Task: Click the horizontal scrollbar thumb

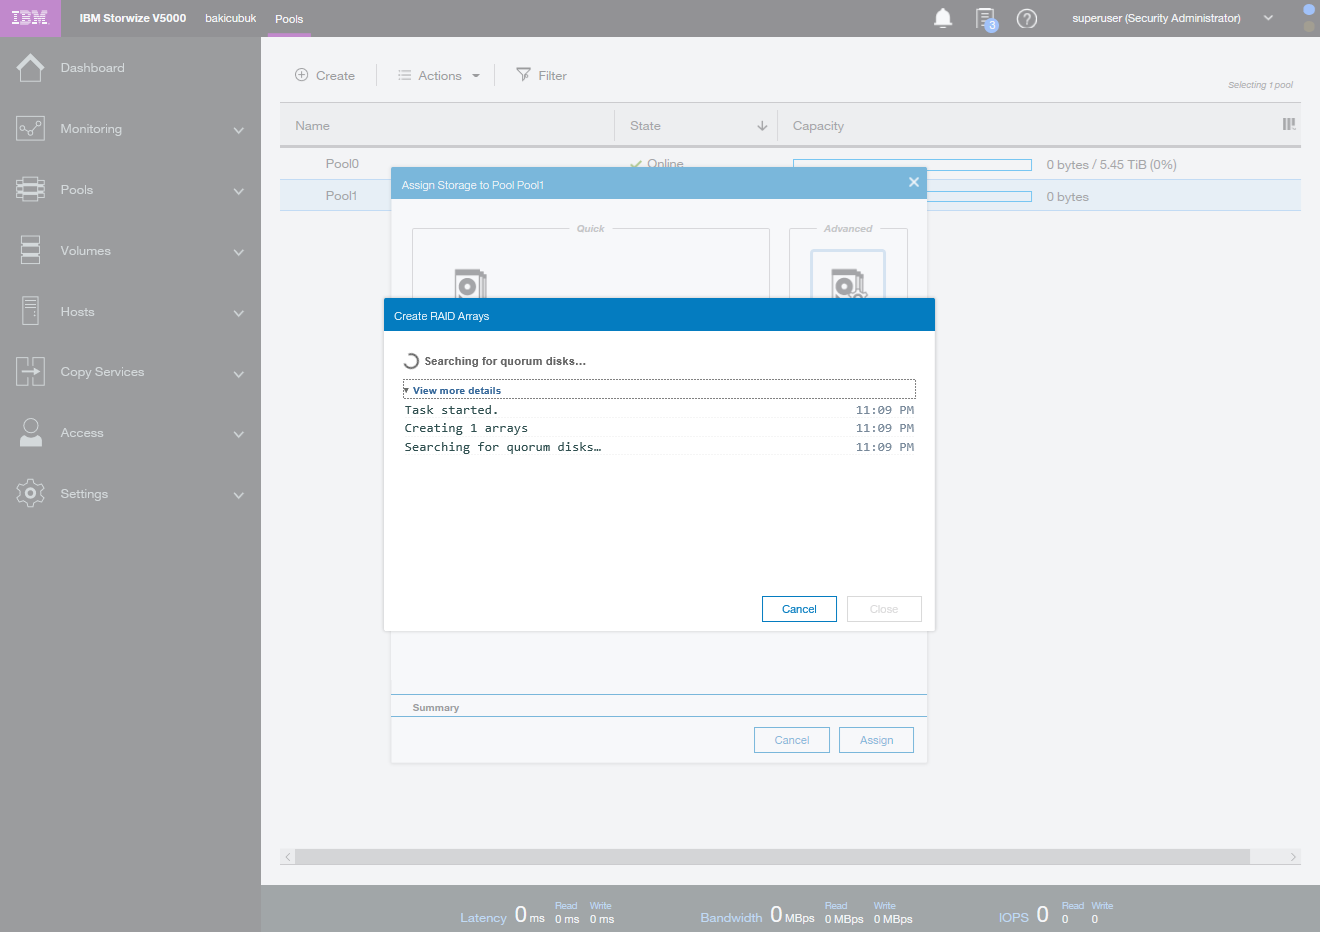Action: click(772, 857)
